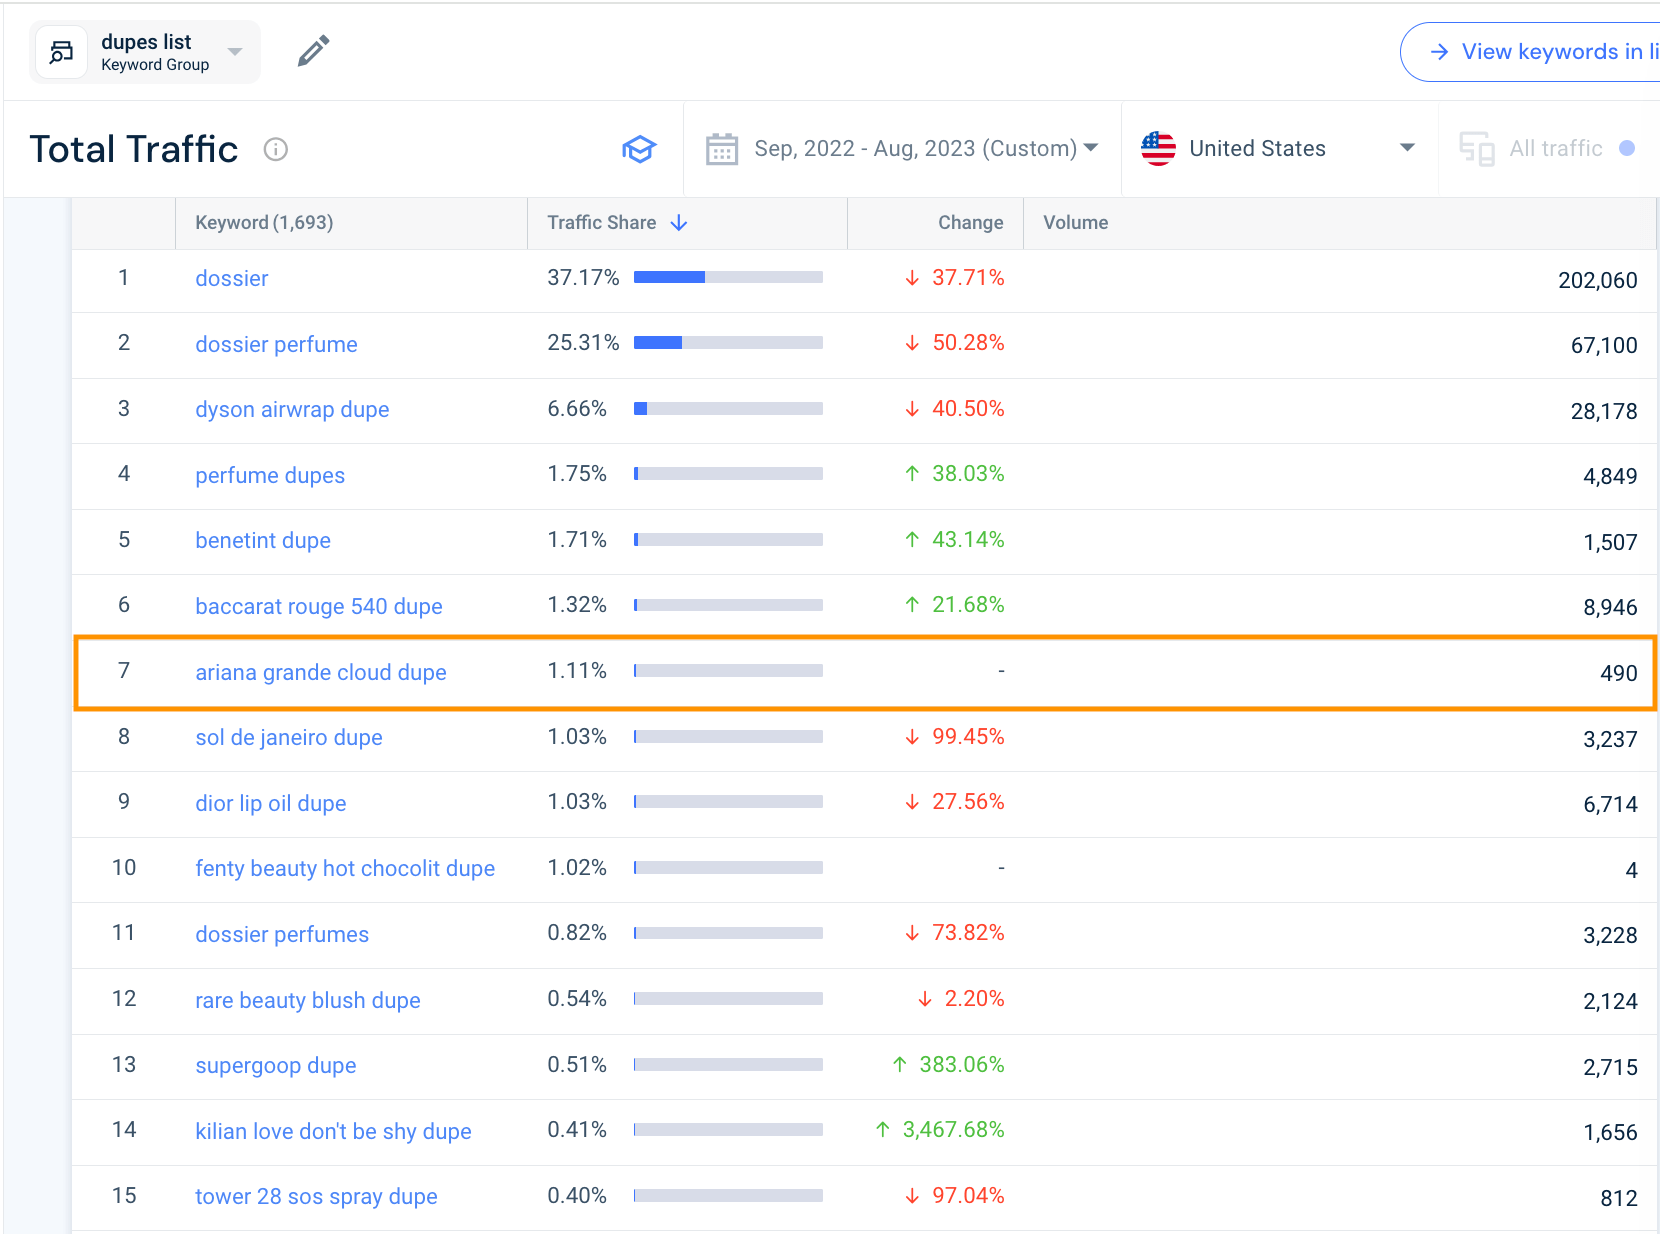The image size is (1660, 1234).
Task: Open benetint dupe keyword link
Action: [263, 541]
